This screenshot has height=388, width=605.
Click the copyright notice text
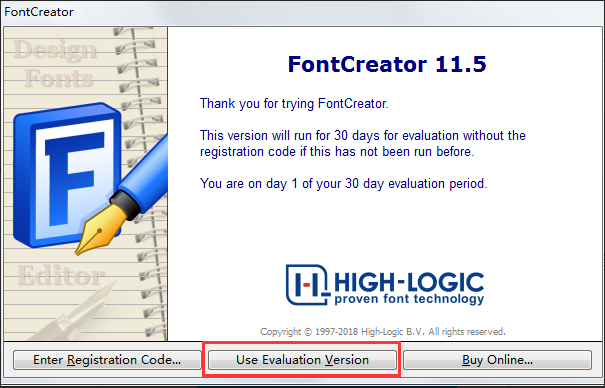[x=383, y=332]
